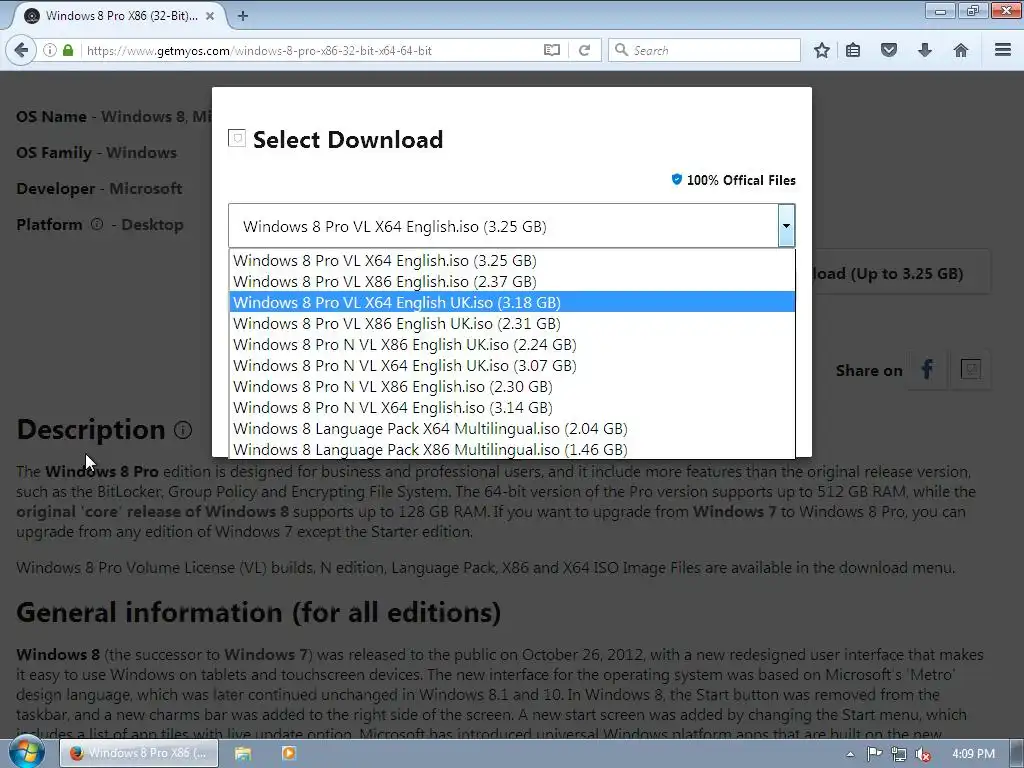Collapse the download selection dropdown arrow
This screenshot has height=768, width=1024.
coord(786,225)
